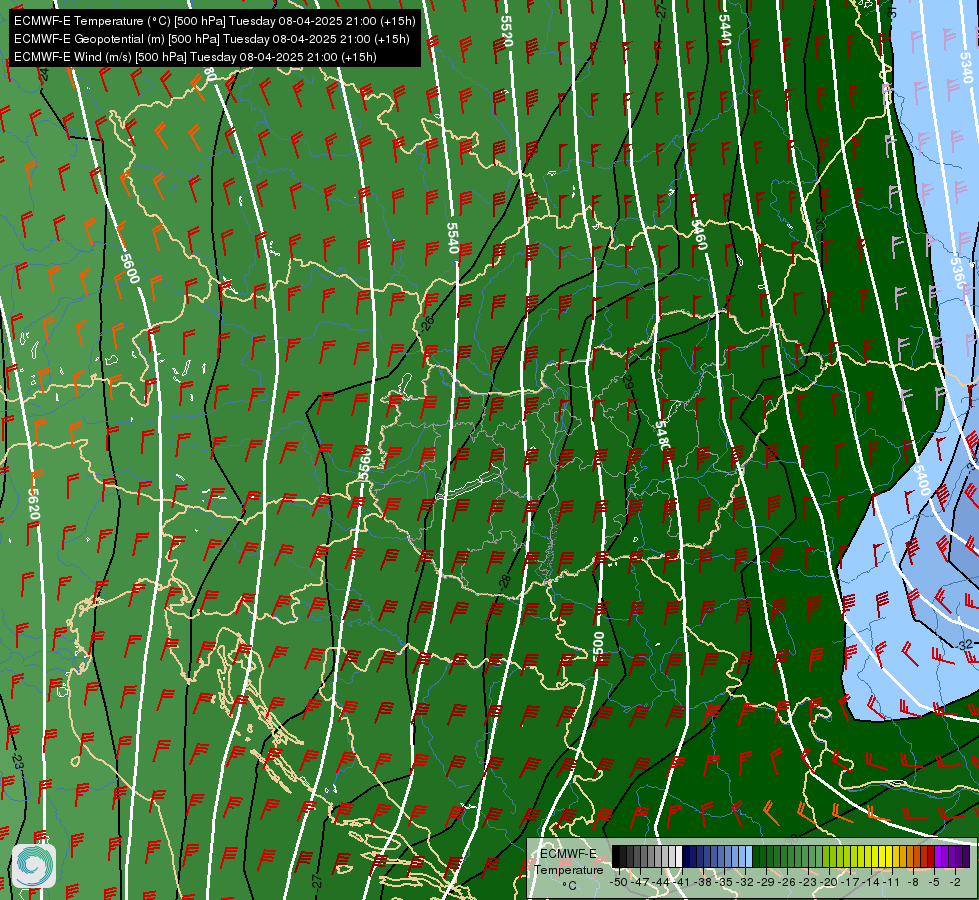Click the -28 isotherm label on the map

(x=505, y=581)
